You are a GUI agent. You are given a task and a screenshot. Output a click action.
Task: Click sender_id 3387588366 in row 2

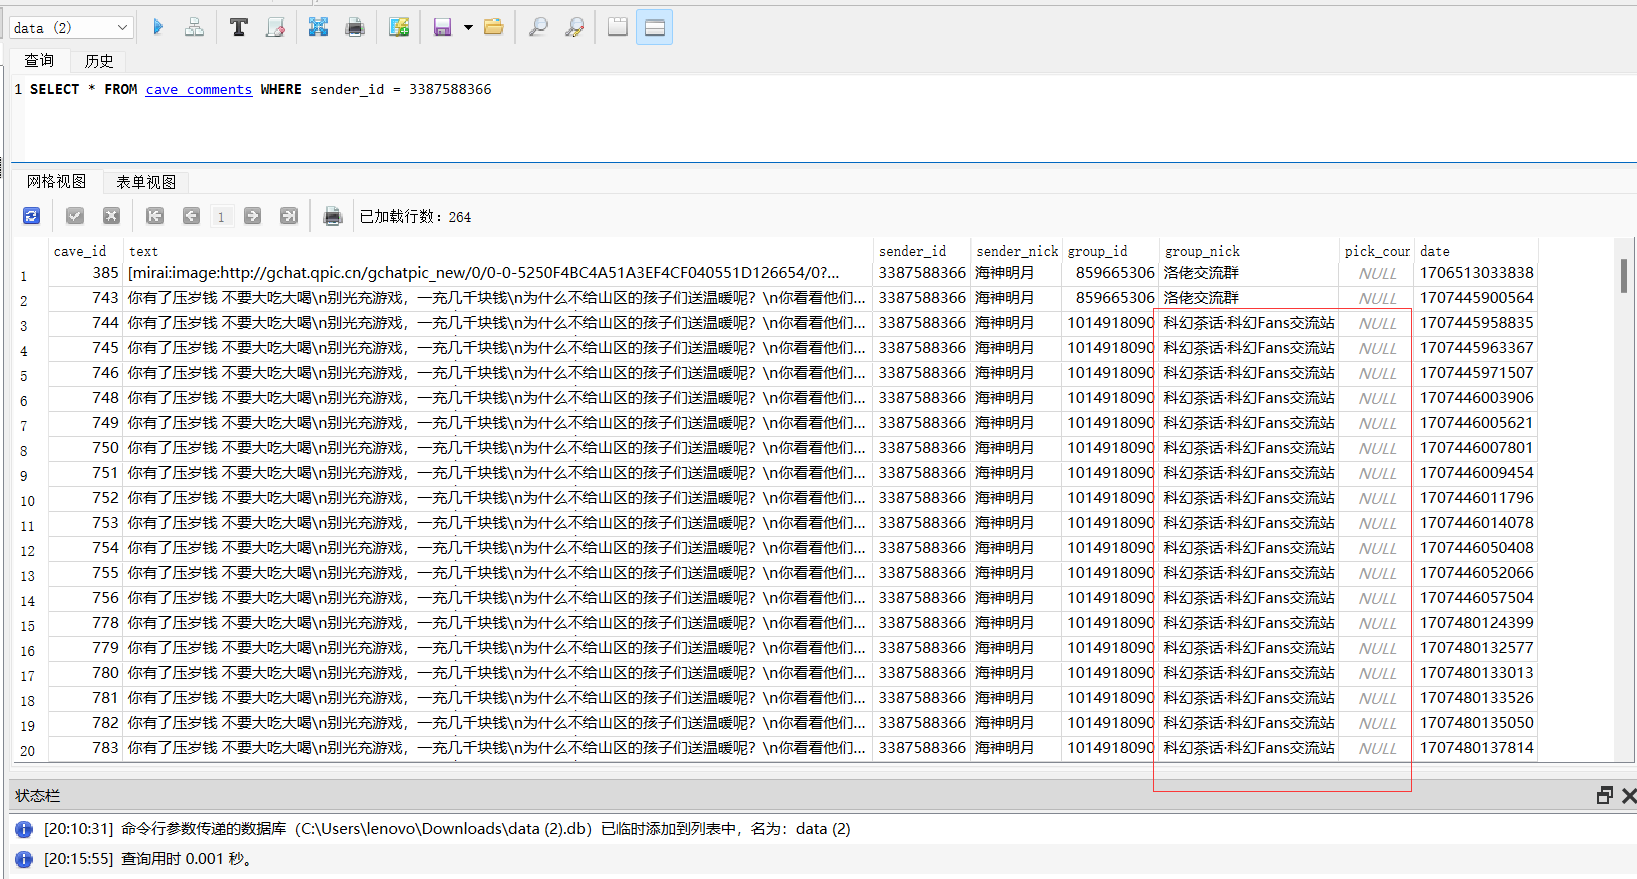[921, 298]
